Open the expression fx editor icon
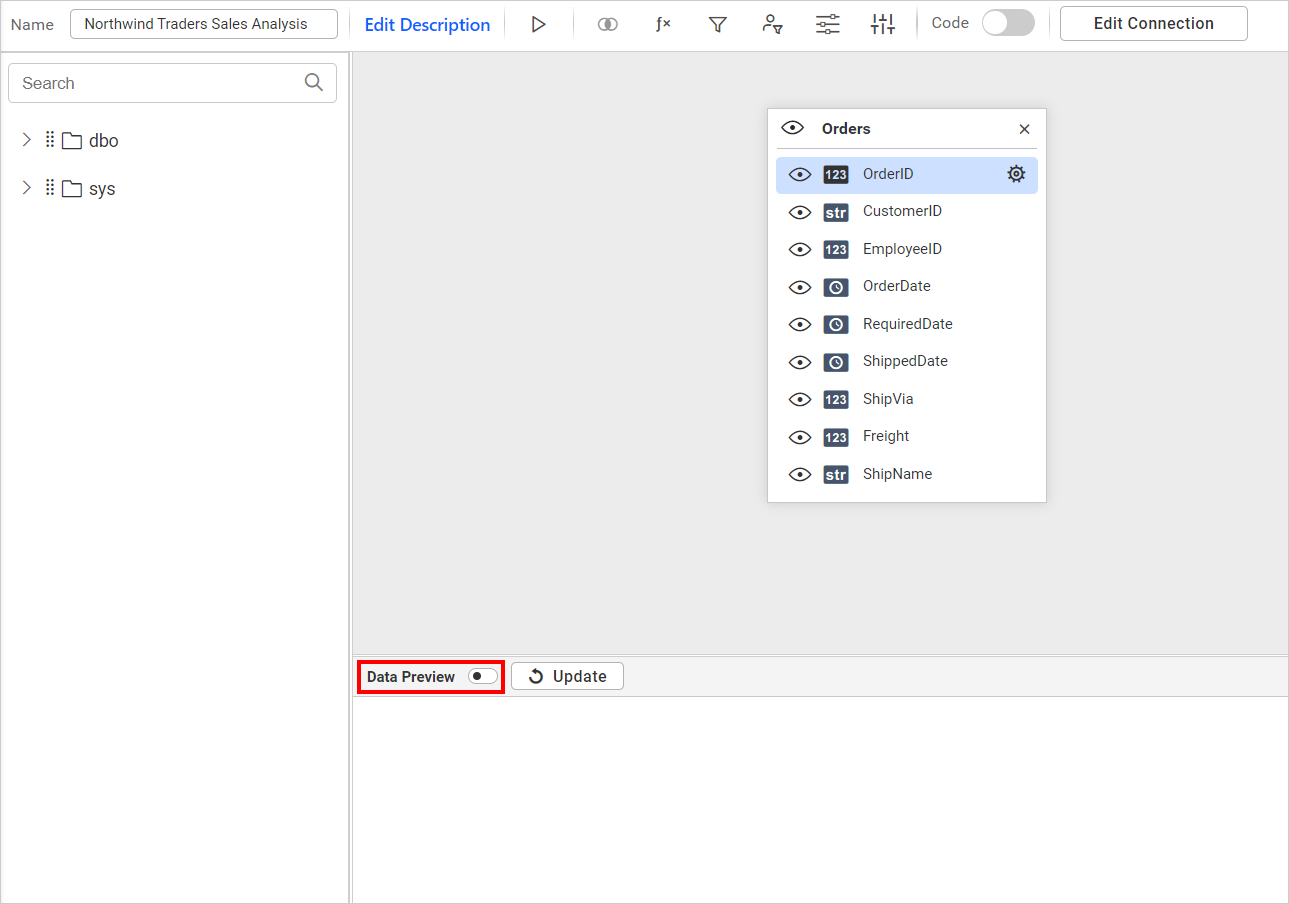 [x=663, y=24]
